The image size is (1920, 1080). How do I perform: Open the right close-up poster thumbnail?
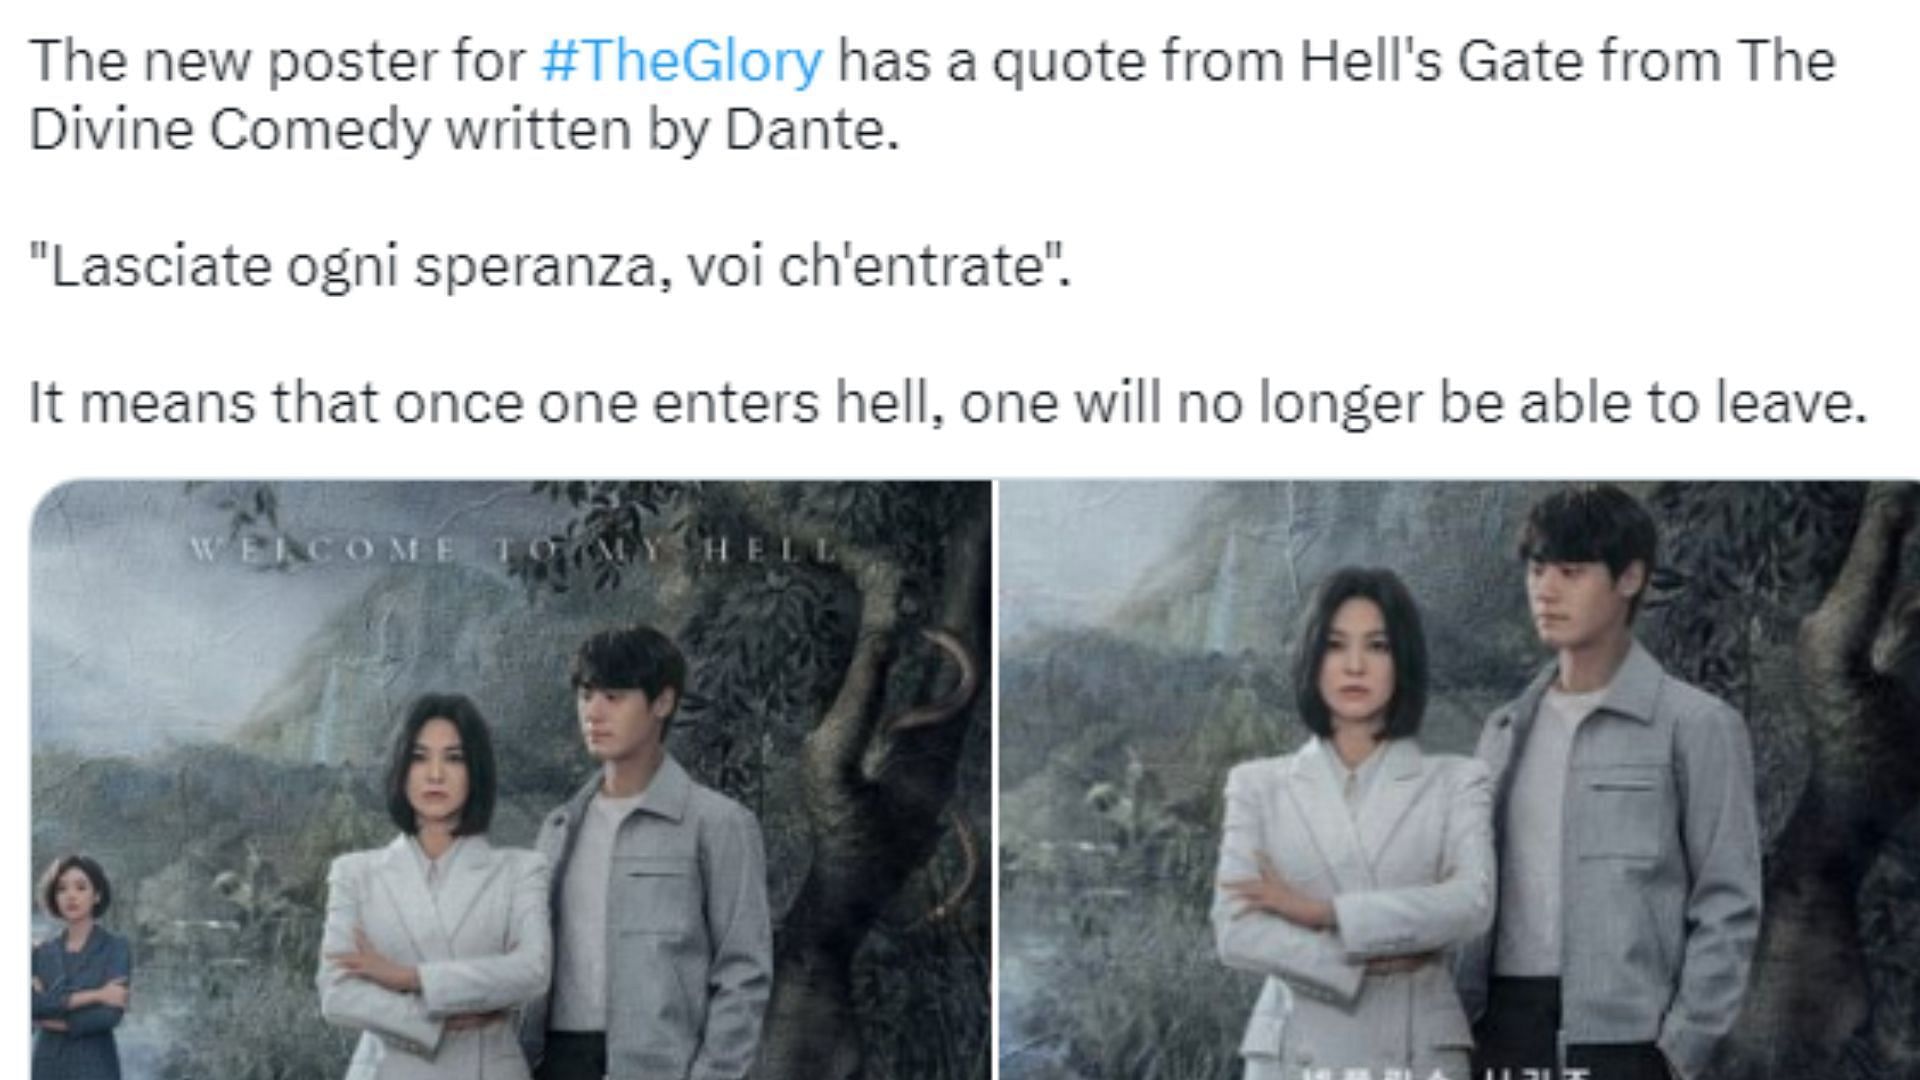pyautogui.click(x=1459, y=780)
